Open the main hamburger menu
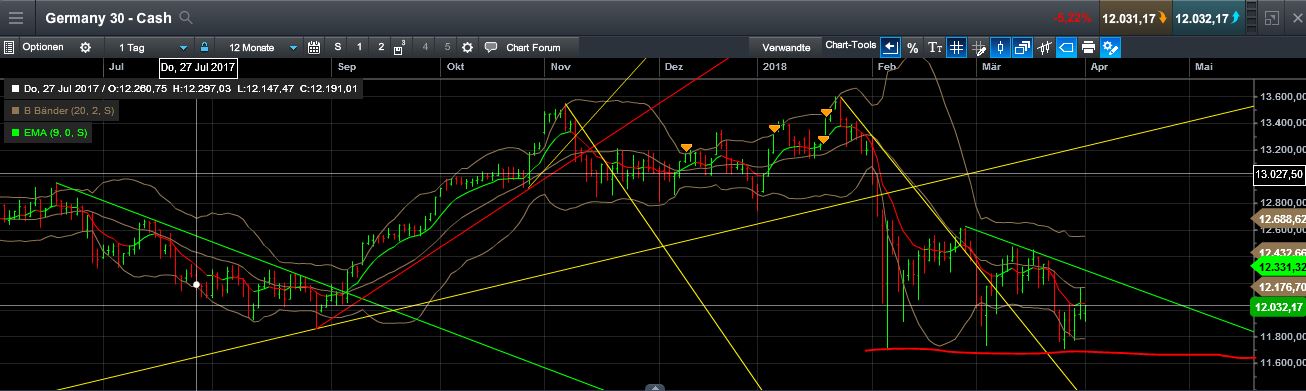Image resolution: width=1306 pixels, height=391 pixels. click(17, 18)
